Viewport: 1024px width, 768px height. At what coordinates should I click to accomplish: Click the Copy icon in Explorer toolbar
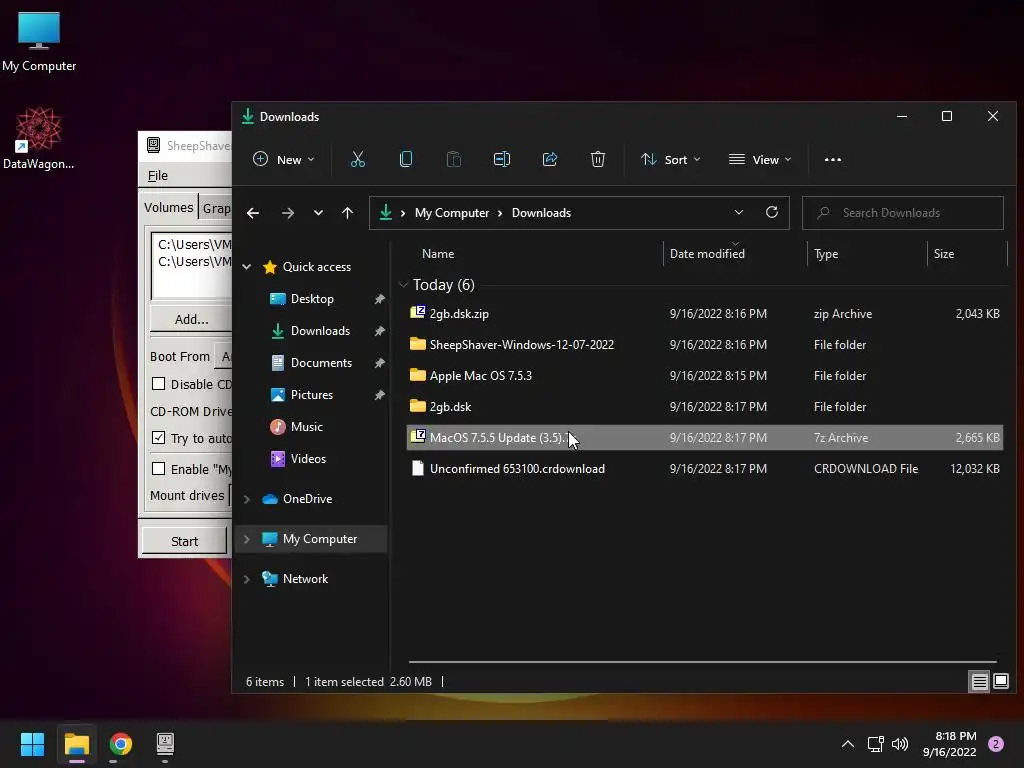click(x=406, y=159)
